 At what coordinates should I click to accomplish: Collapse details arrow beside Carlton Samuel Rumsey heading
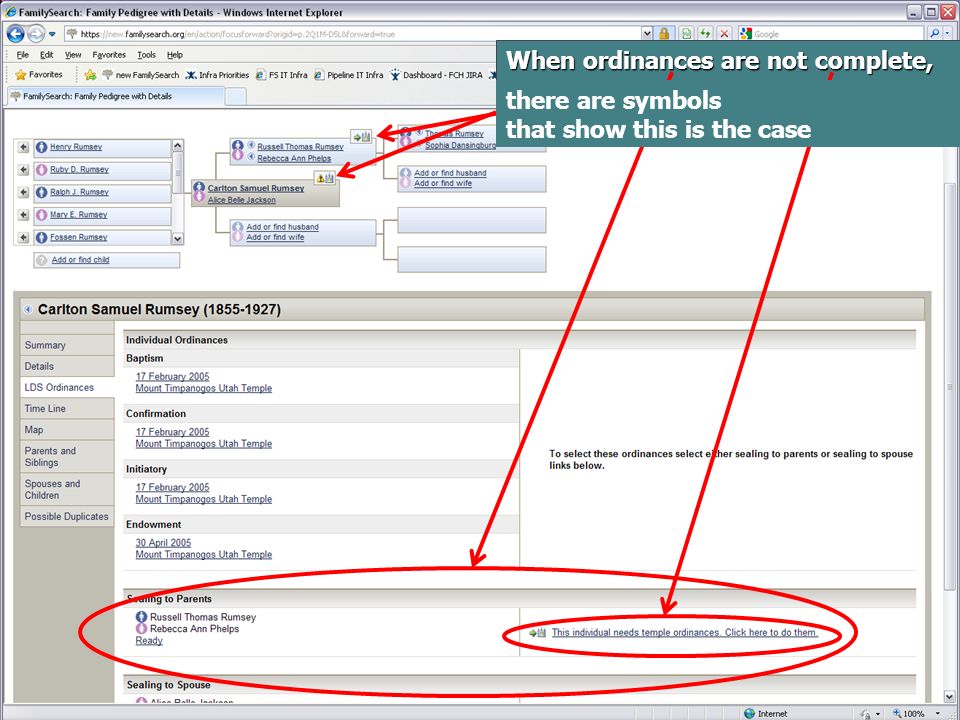coord(28,310)
